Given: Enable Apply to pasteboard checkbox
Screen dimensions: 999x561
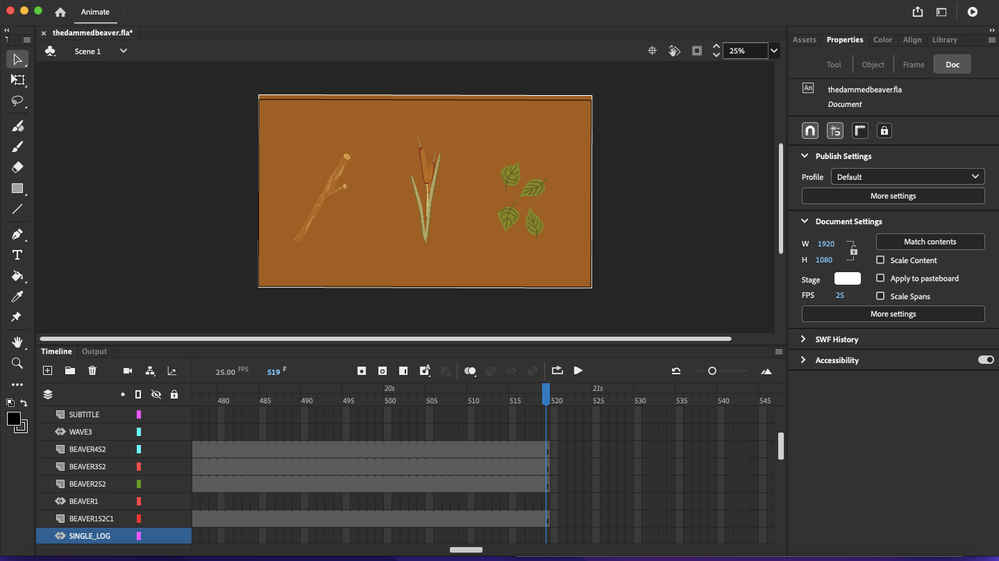Looking at the screenshot, I should pyautogui.click(x=880, y=278).
